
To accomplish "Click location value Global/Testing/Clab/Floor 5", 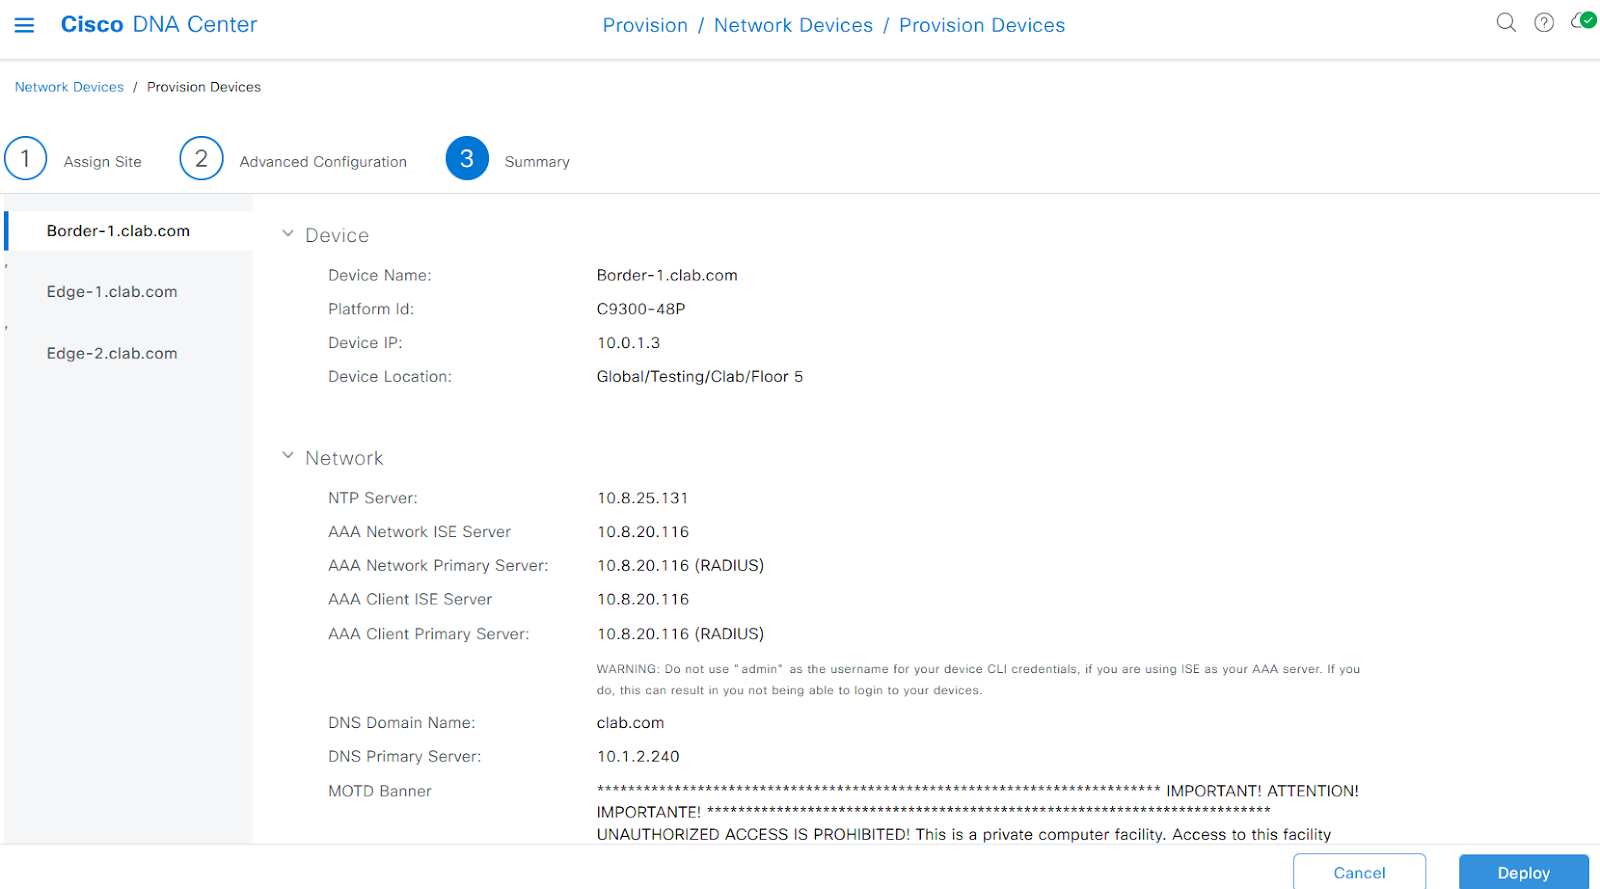I will pyautogui.click(x=700, y=377).
